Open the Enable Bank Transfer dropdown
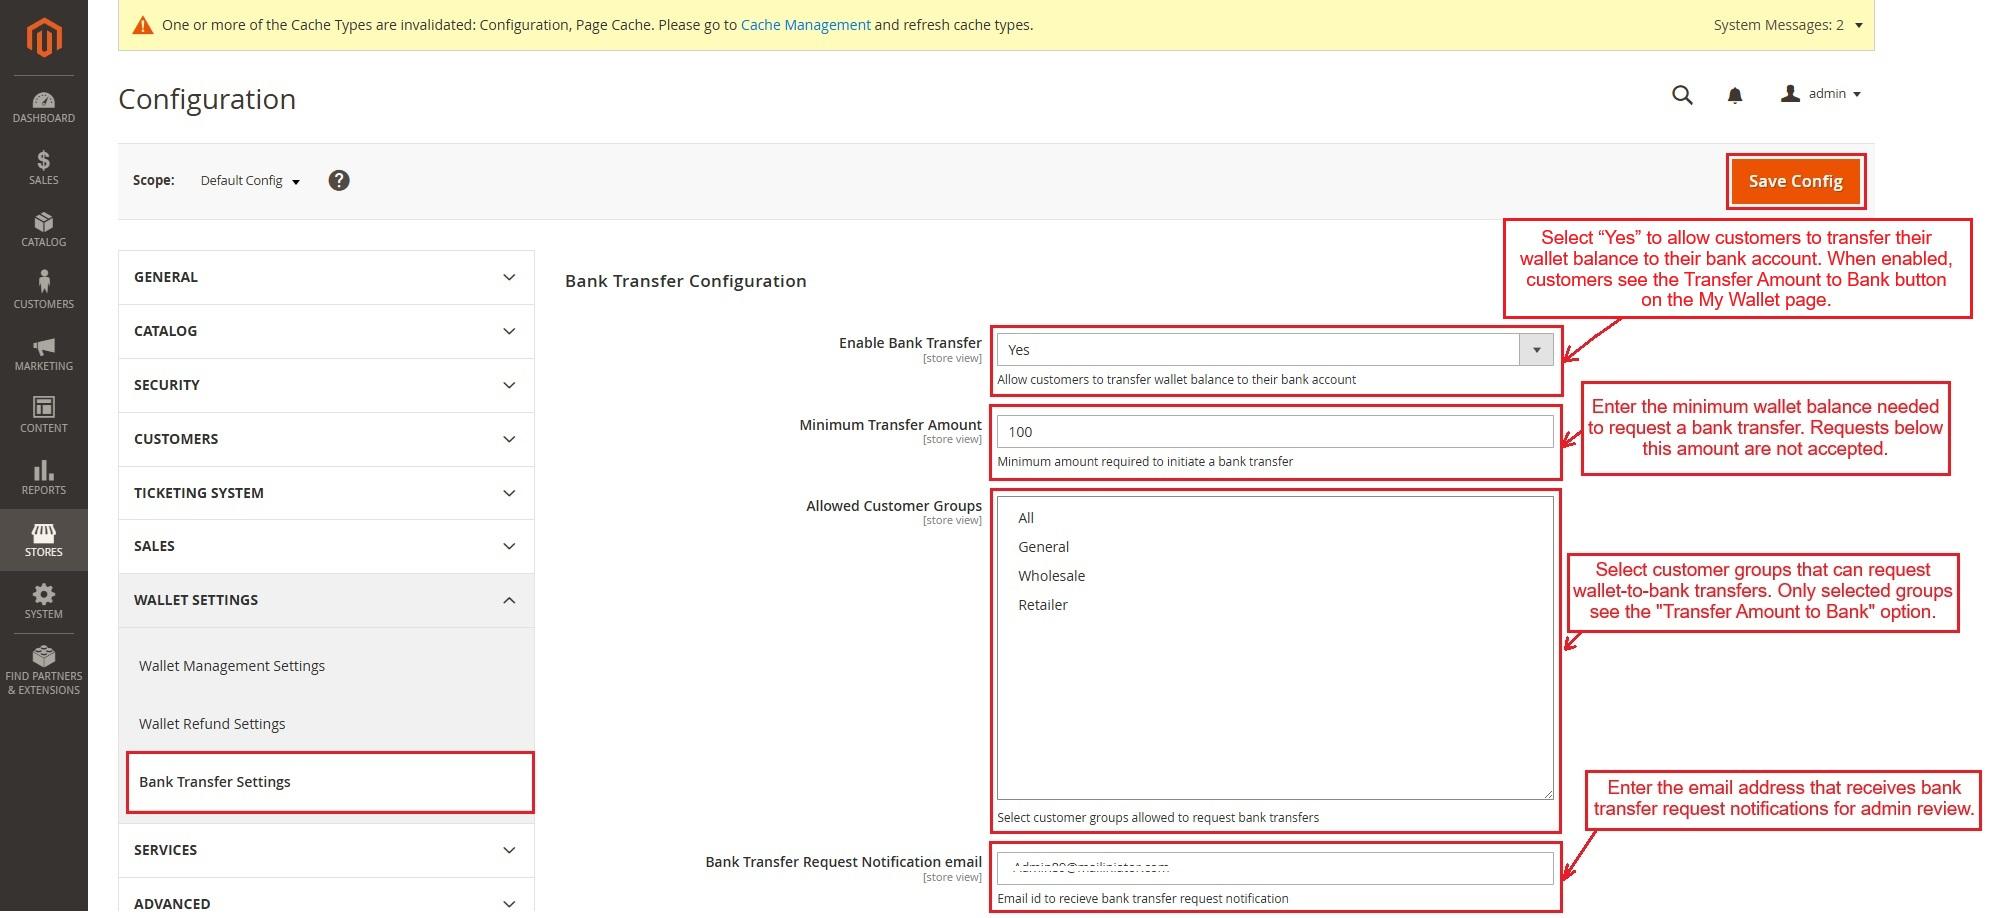The height and width of the screenshot is (918, 1991). click(1274, 349)
